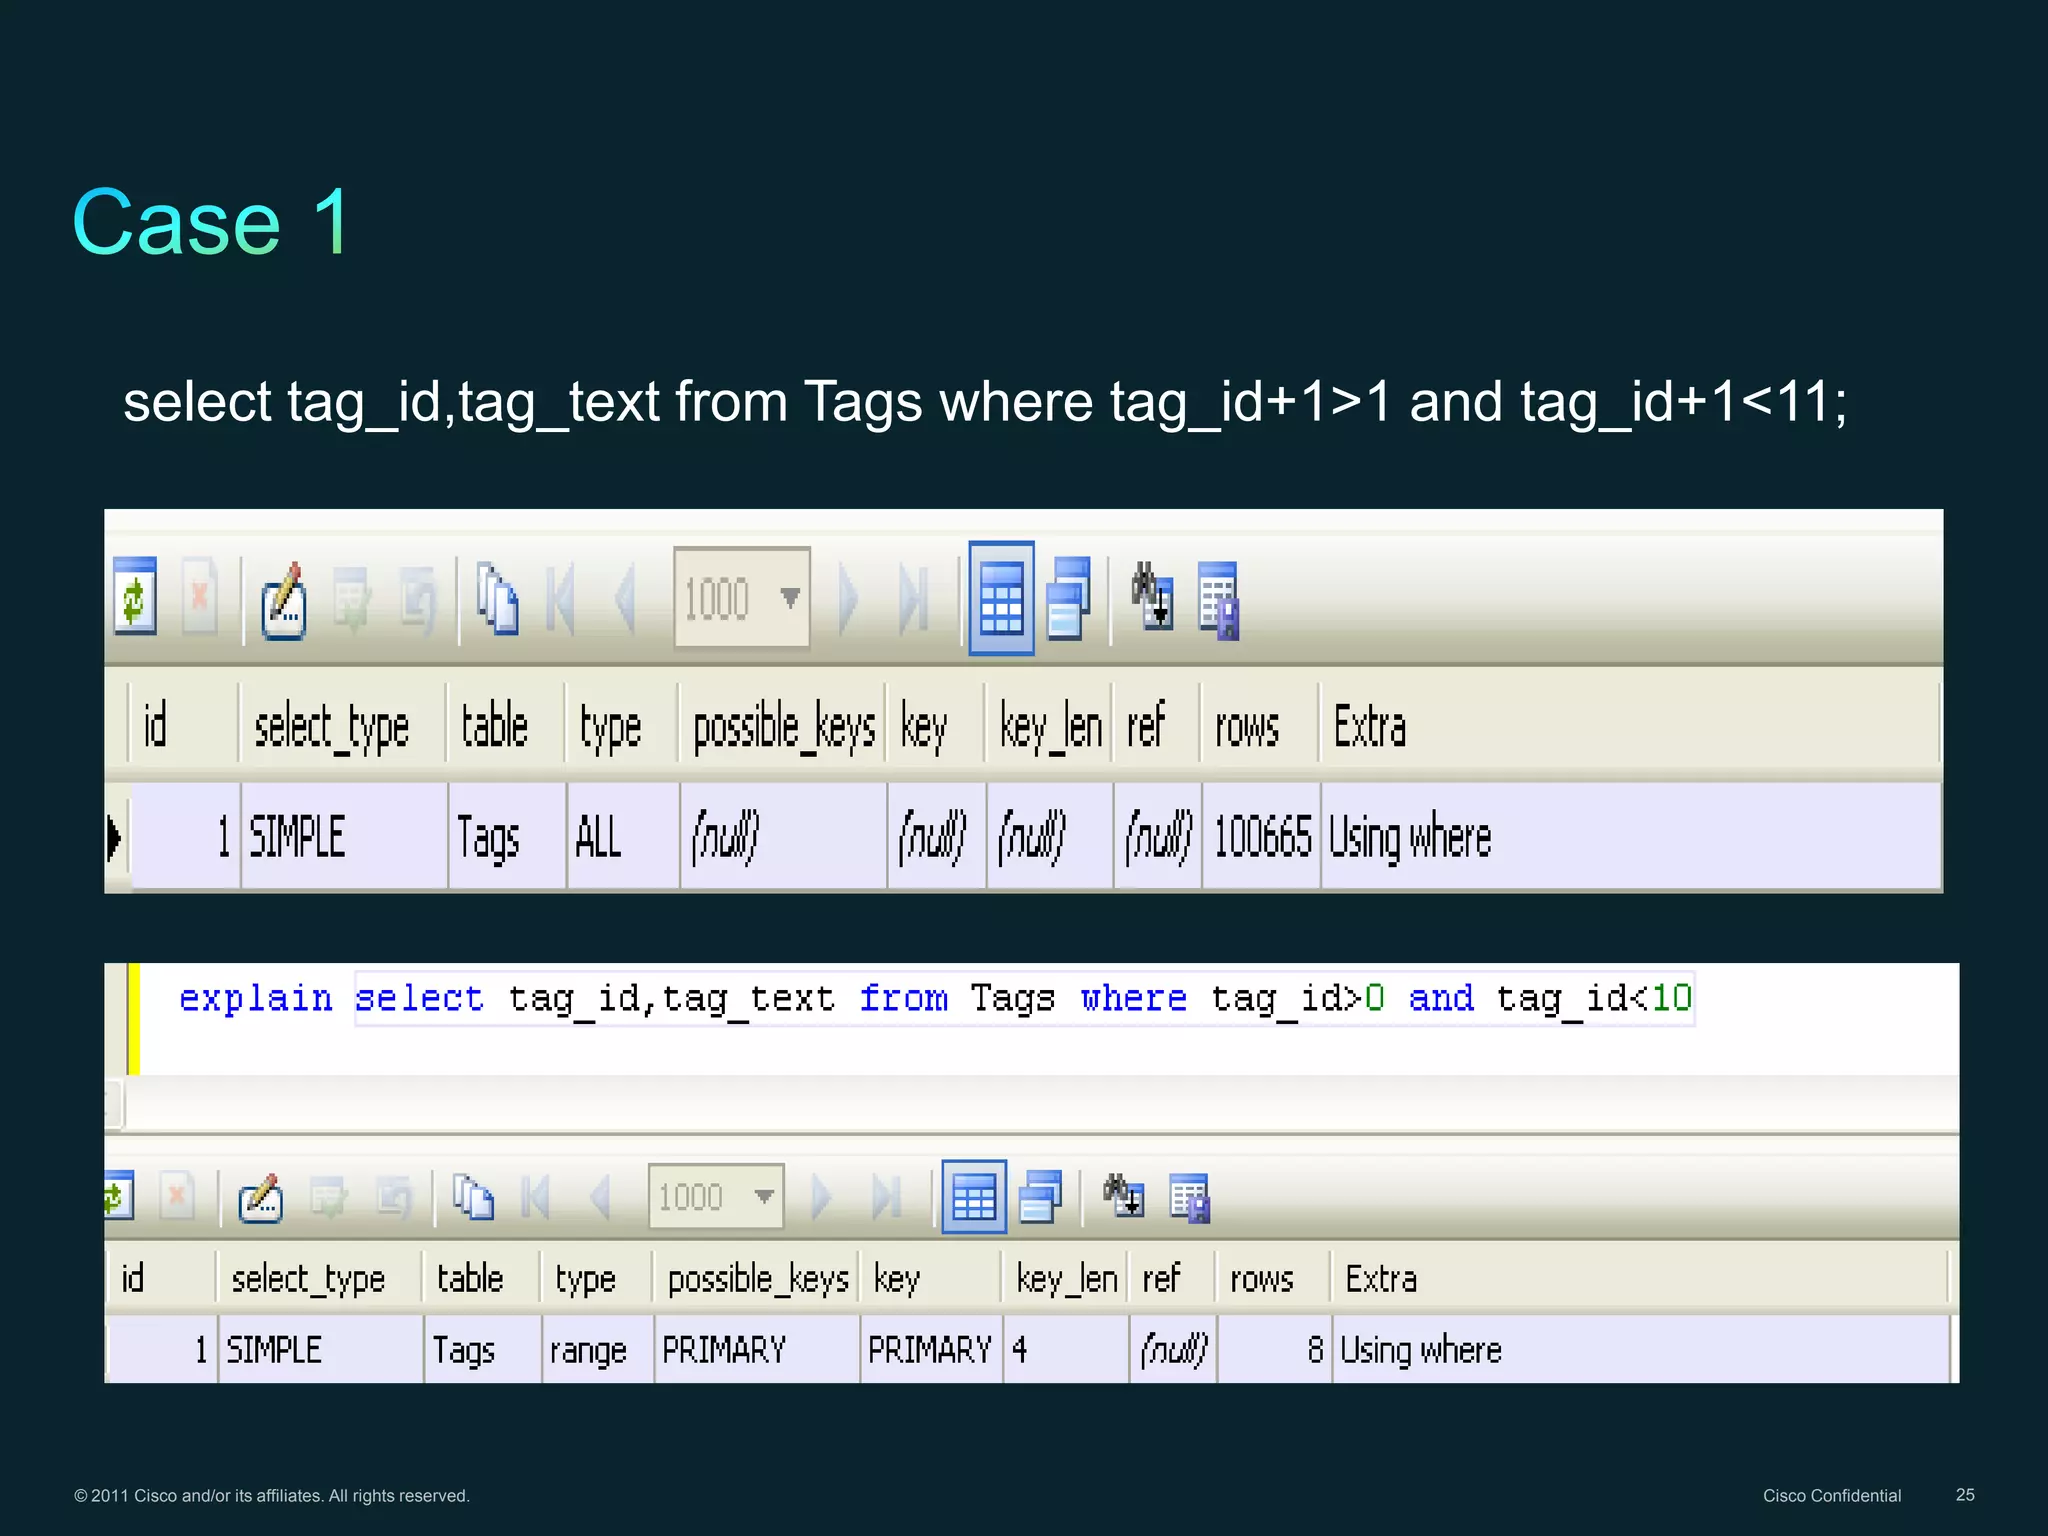The height and width of the screenshot is (1536, 2048).
Task: Click revert changes icon in upper toolbar
Action: pyautogui.click(x=419, y=600)
